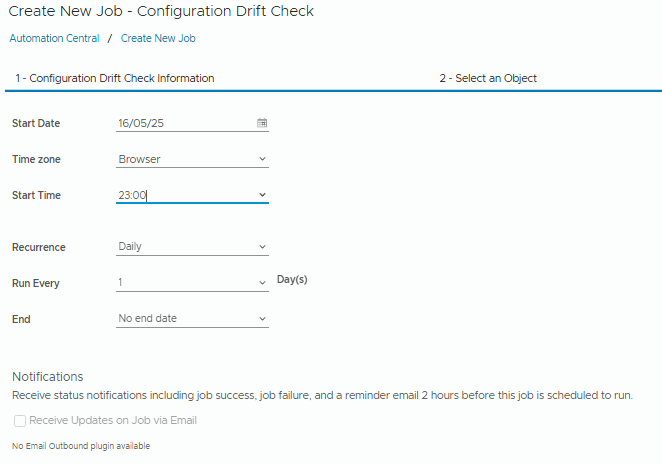Viewport: 662px width, 464px height.
Task: Click the 'Create New Job' breadcrumb link
Action: coord(158,38)
